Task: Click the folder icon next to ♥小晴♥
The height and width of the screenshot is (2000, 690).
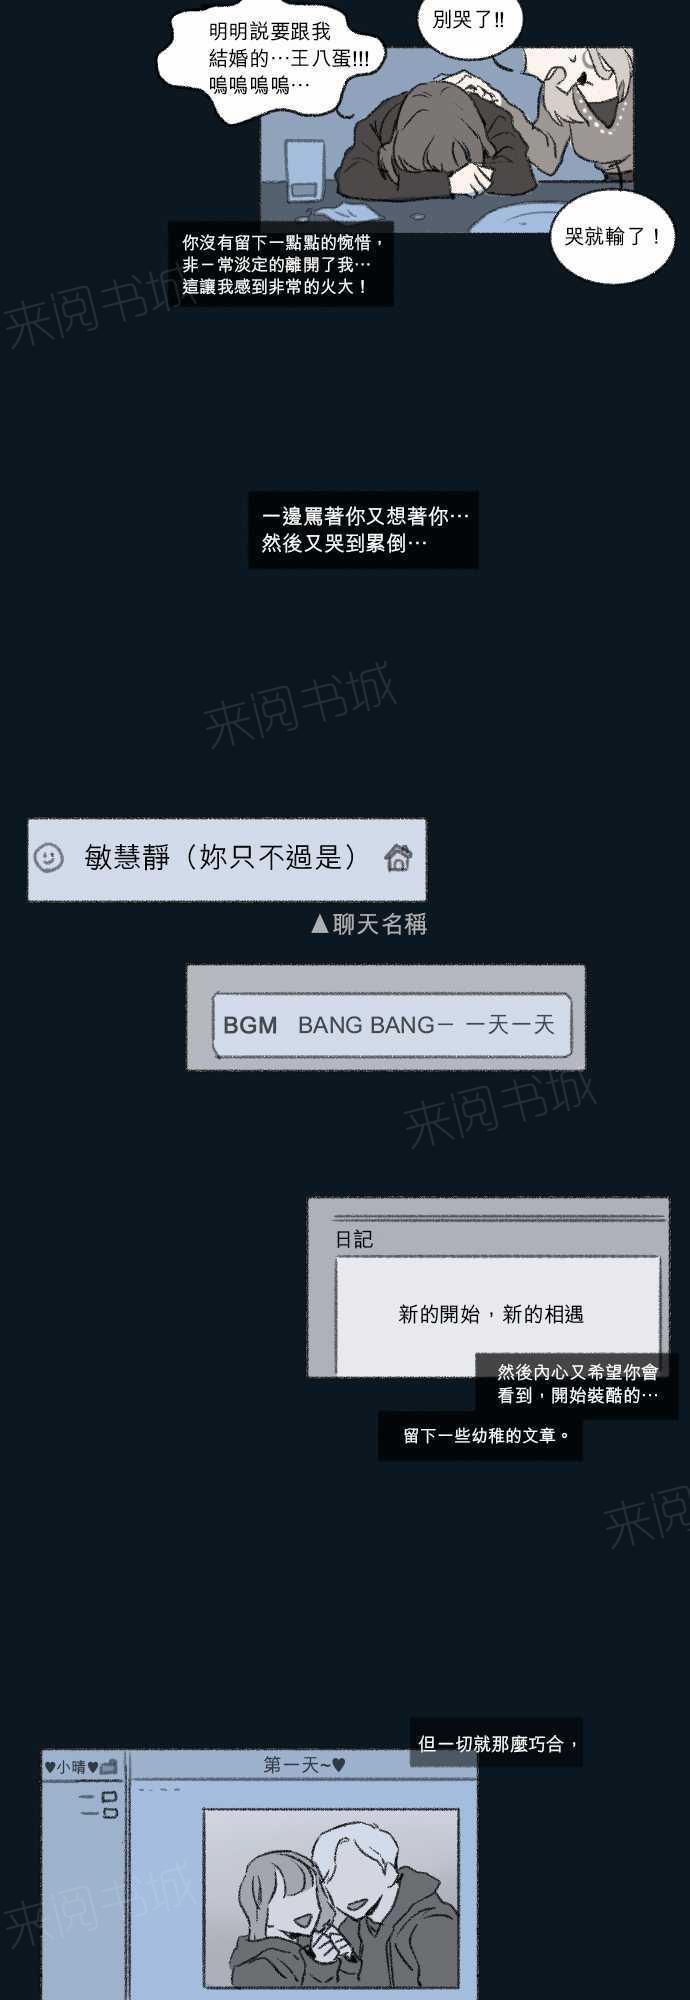Action: click(109, 1767)
